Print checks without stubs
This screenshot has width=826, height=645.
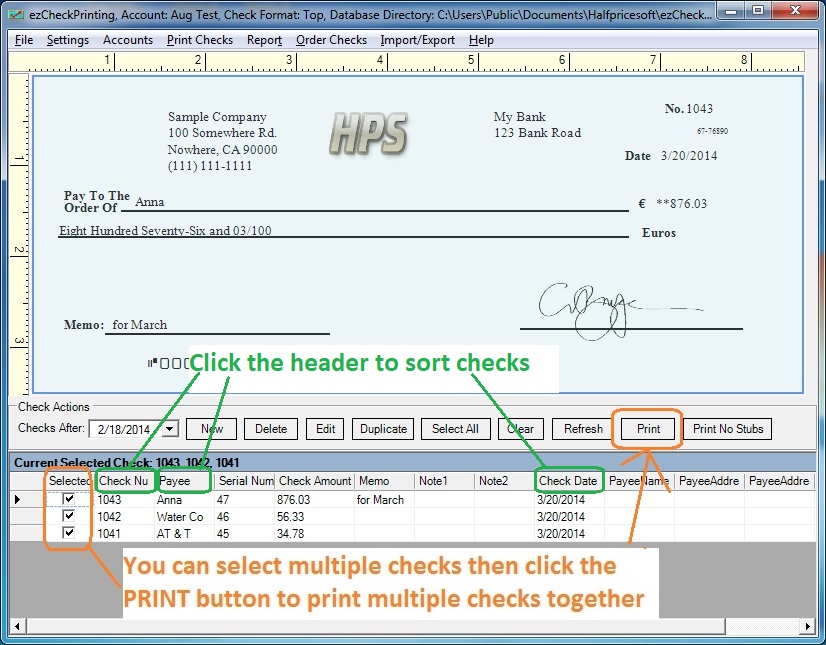[727, 428]
